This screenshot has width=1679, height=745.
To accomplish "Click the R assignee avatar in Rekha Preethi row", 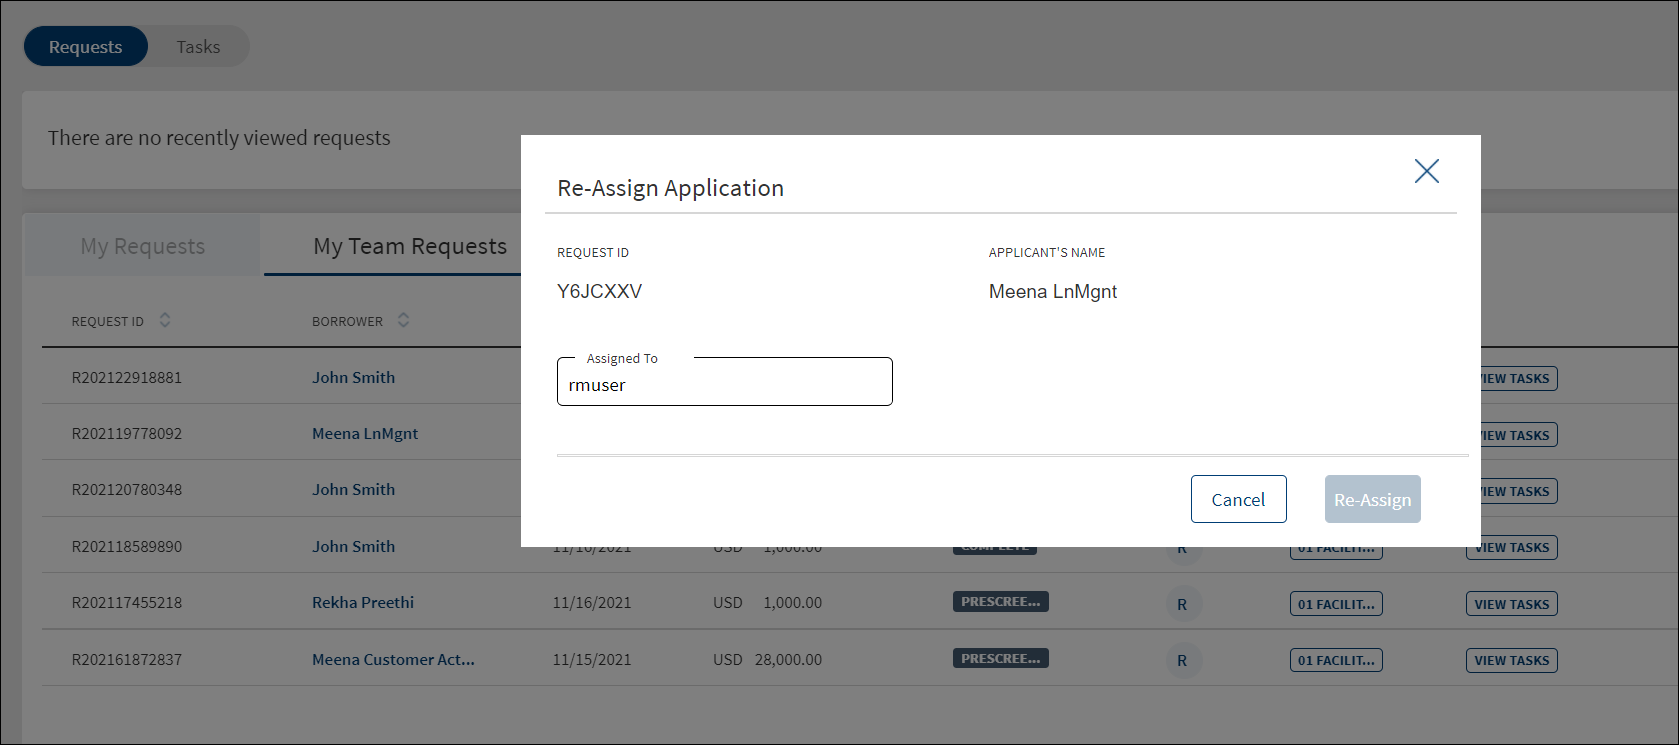I will tap(1182, 604).
